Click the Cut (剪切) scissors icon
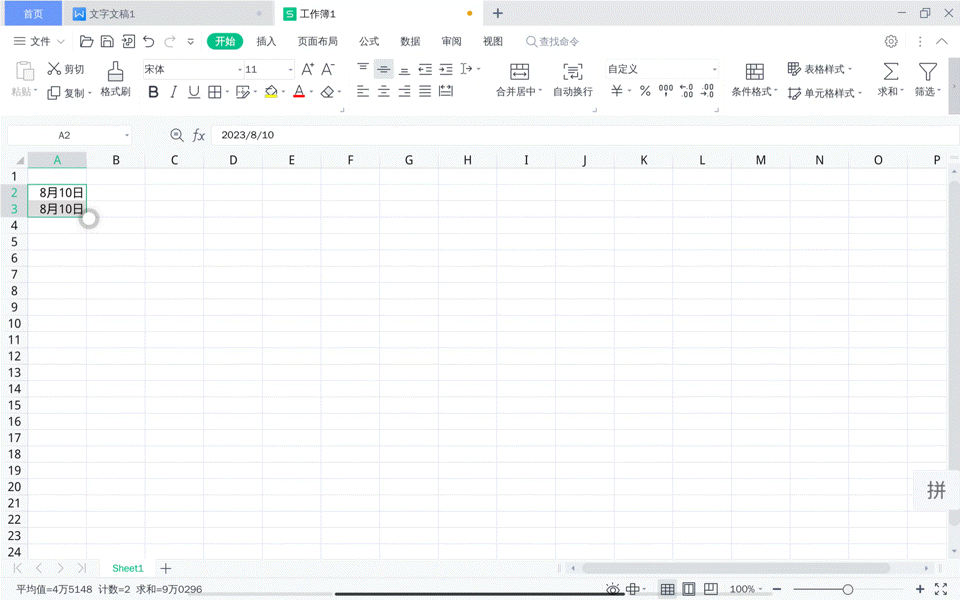The width and height of the screenshot is (960, 600). click(54, 69)
